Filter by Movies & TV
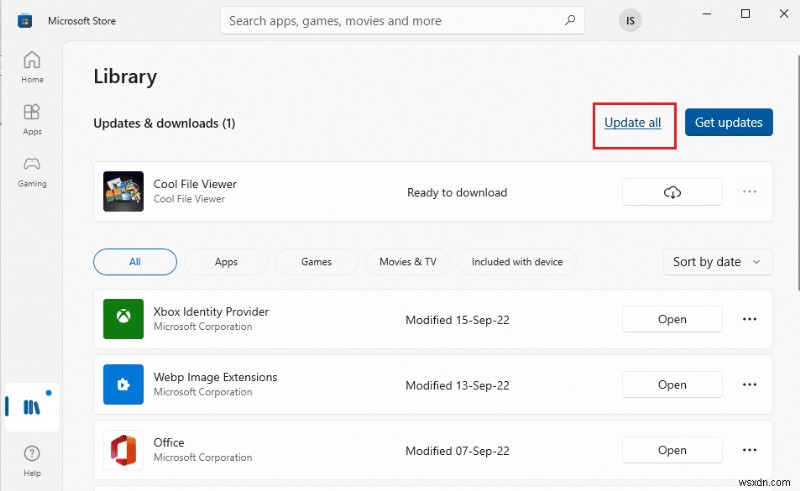The height and width of the screenshot is (491, 800). (x=408, y=262)
